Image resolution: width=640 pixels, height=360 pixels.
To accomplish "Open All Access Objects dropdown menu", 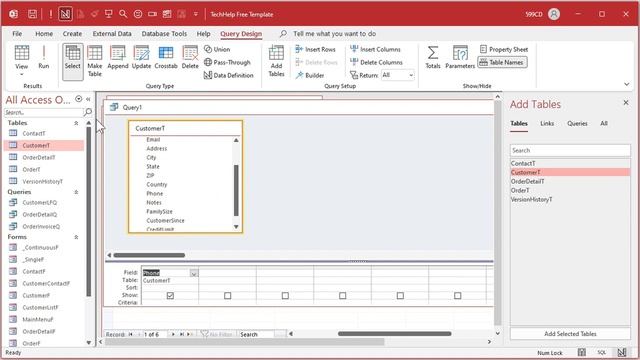I will tap(79, 99).
